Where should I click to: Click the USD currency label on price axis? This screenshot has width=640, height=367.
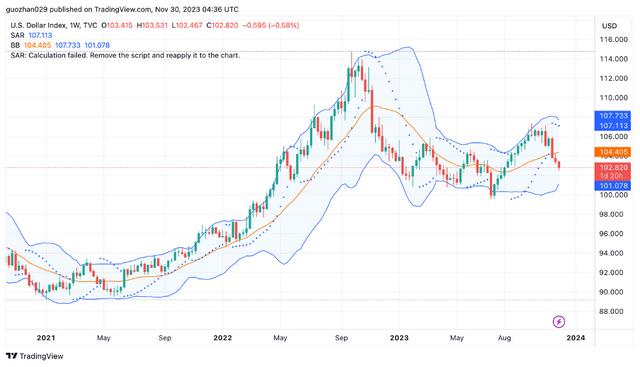click(x=609, y=26)
